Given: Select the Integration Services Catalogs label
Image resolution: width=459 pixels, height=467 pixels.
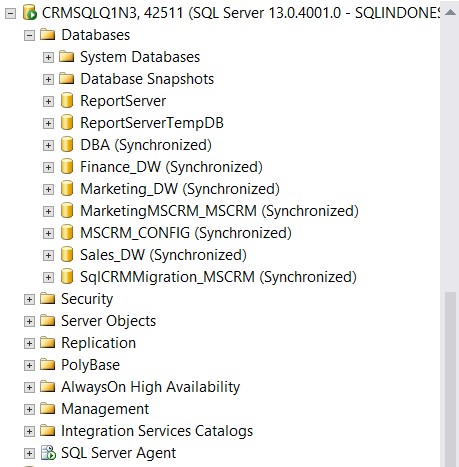Looking at the screenshot, I should [157, 431].
